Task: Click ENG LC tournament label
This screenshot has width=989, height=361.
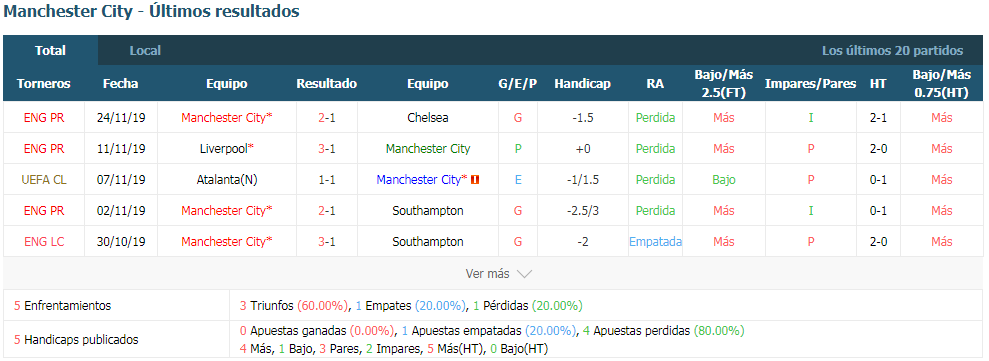Action: click(x=44, y=242)
